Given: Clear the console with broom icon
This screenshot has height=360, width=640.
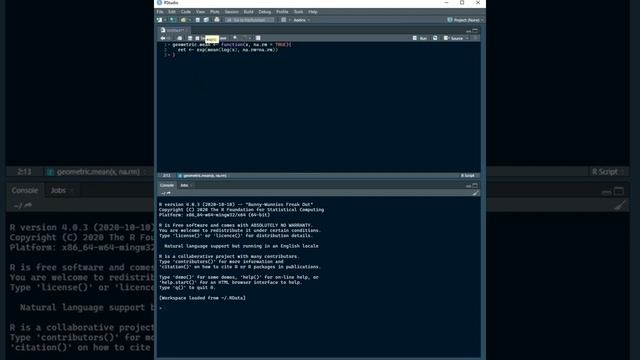Looking at the screenshot, I should coord(476,193).
